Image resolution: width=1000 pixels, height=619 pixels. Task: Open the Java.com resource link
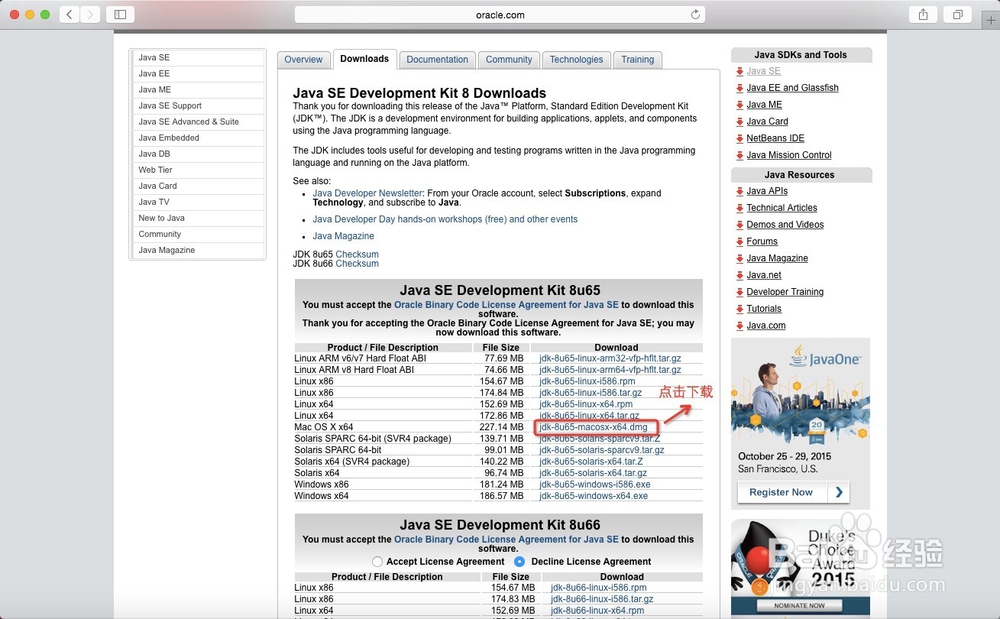coord(766,325)
